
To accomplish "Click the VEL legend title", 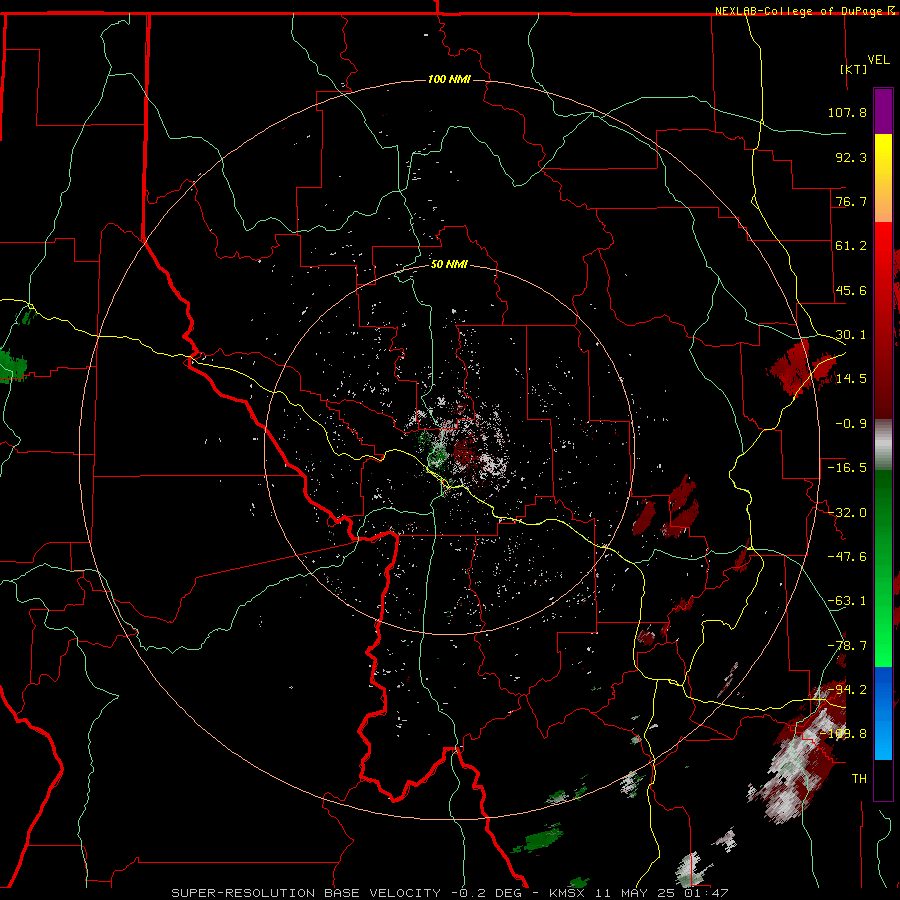I will (878, 60).
